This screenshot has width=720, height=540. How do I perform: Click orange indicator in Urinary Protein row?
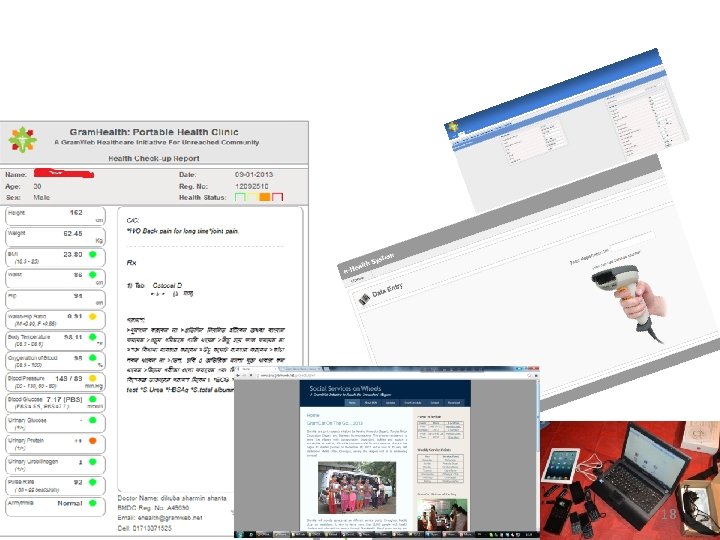tap(93, 441)
